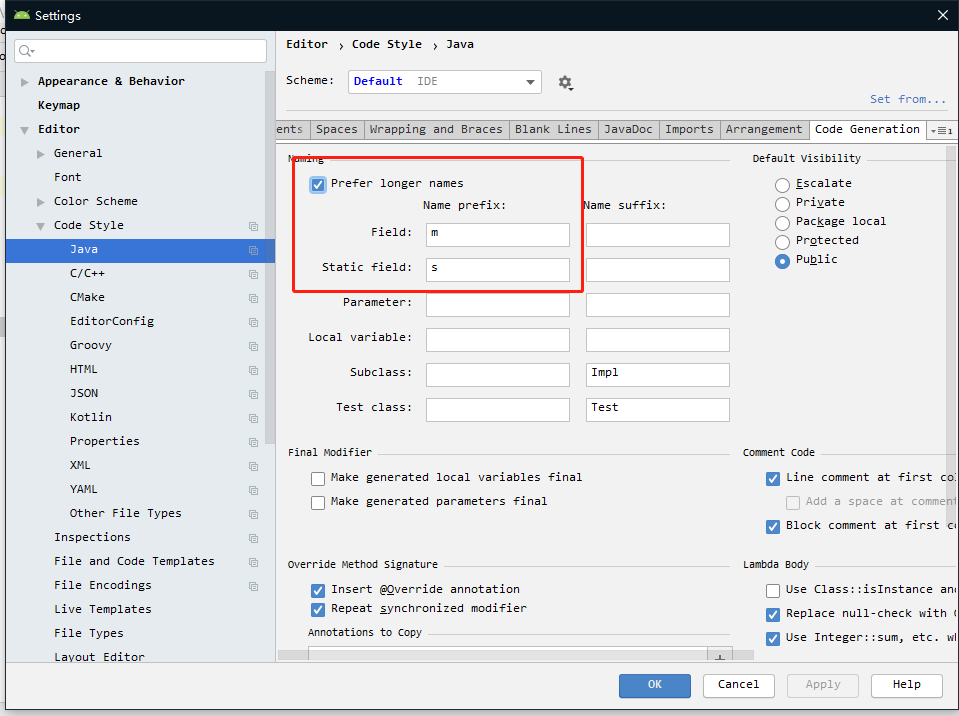
Task: Enable Make generated parameters final
Action: [x=317, y=503]
